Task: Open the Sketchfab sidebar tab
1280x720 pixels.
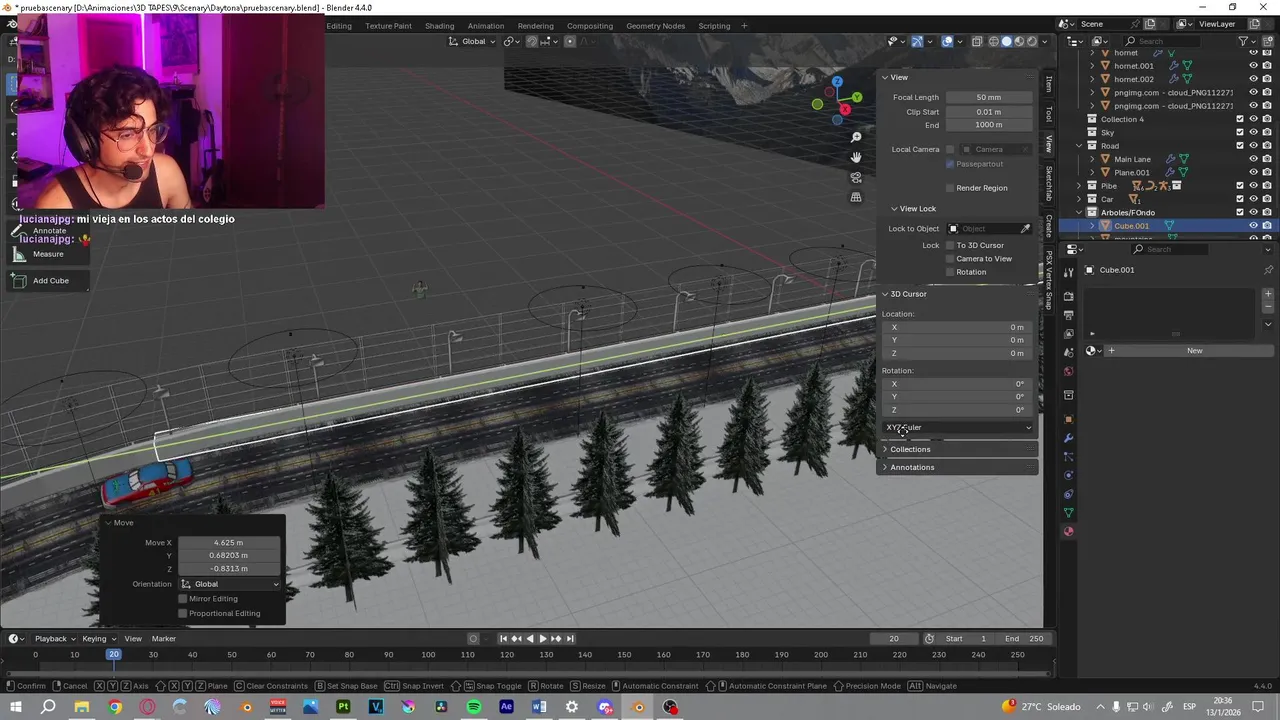Action: (x=1049, y=183)
